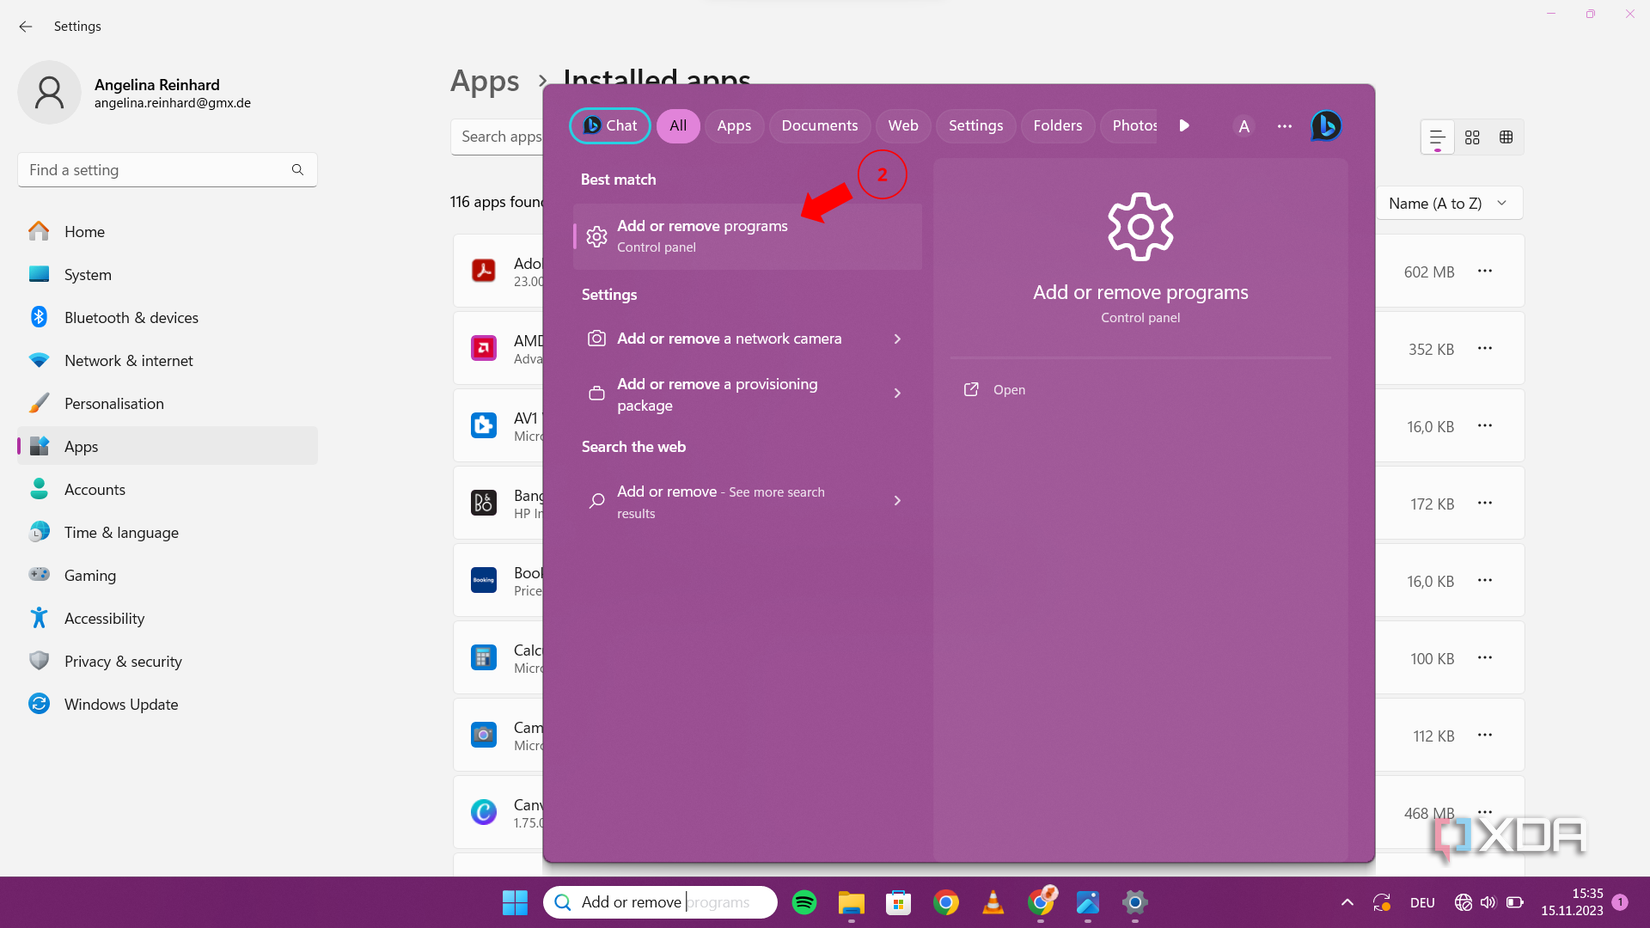Open the Name (A to Z) sort dropdown
Image resolution: width=1650 pixels, height=928 pixels.
[x=1448, y=203]
